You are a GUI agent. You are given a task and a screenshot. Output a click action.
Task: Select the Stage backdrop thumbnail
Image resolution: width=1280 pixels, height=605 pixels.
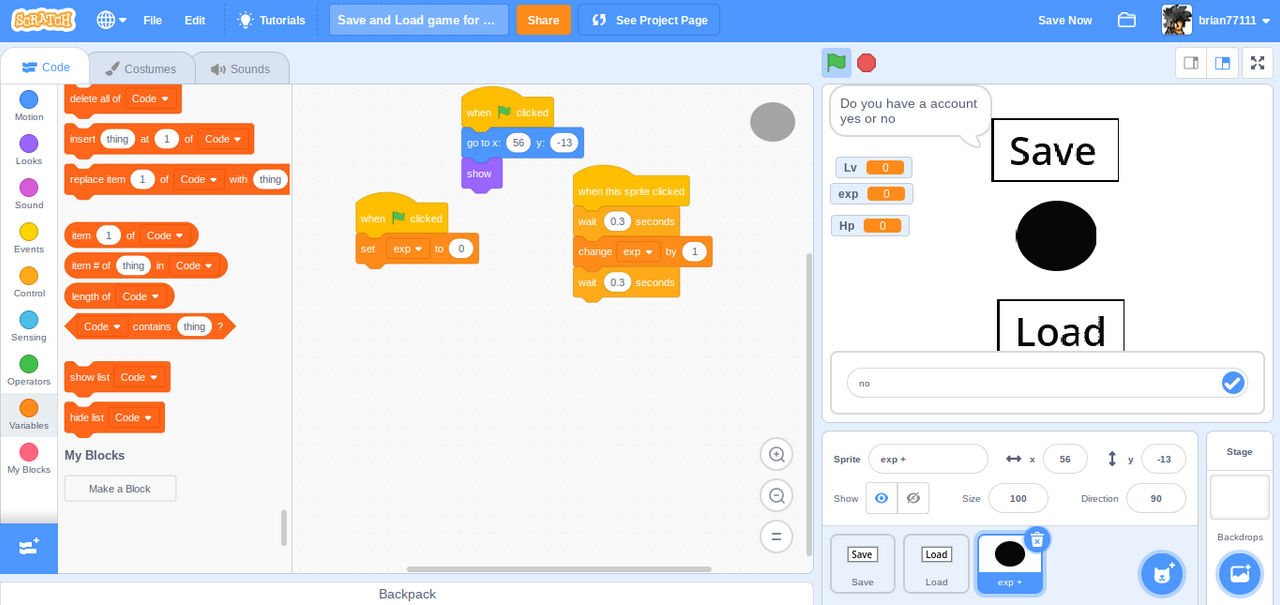(x=1239, y=497)
